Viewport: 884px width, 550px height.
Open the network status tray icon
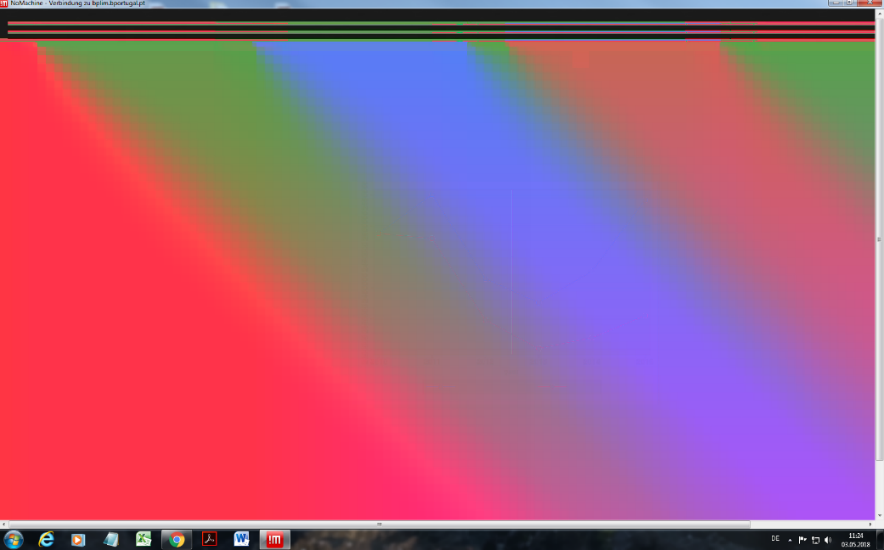815,539
